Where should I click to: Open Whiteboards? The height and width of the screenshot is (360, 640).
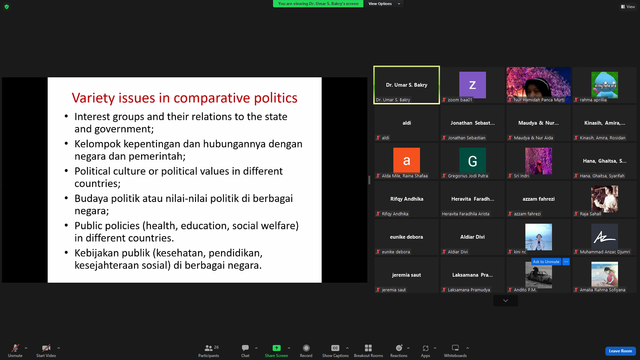pyautogui.click(x=455, y=350)
